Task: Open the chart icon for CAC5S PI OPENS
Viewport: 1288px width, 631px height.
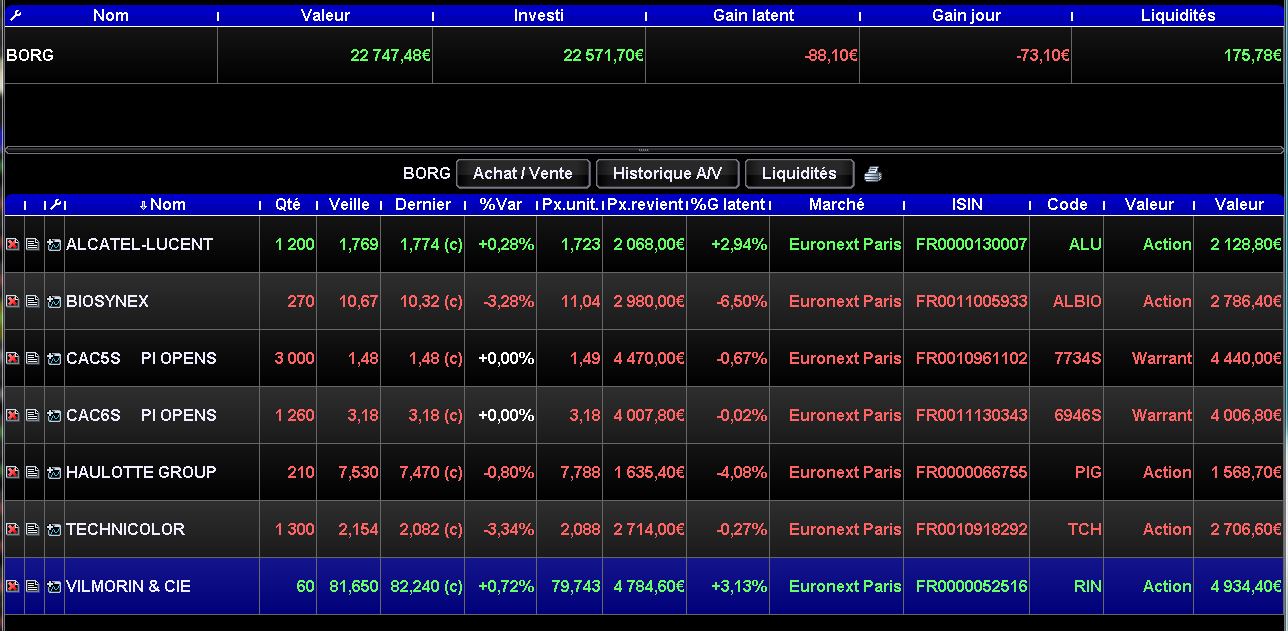Action: click(x=54, y=358)
